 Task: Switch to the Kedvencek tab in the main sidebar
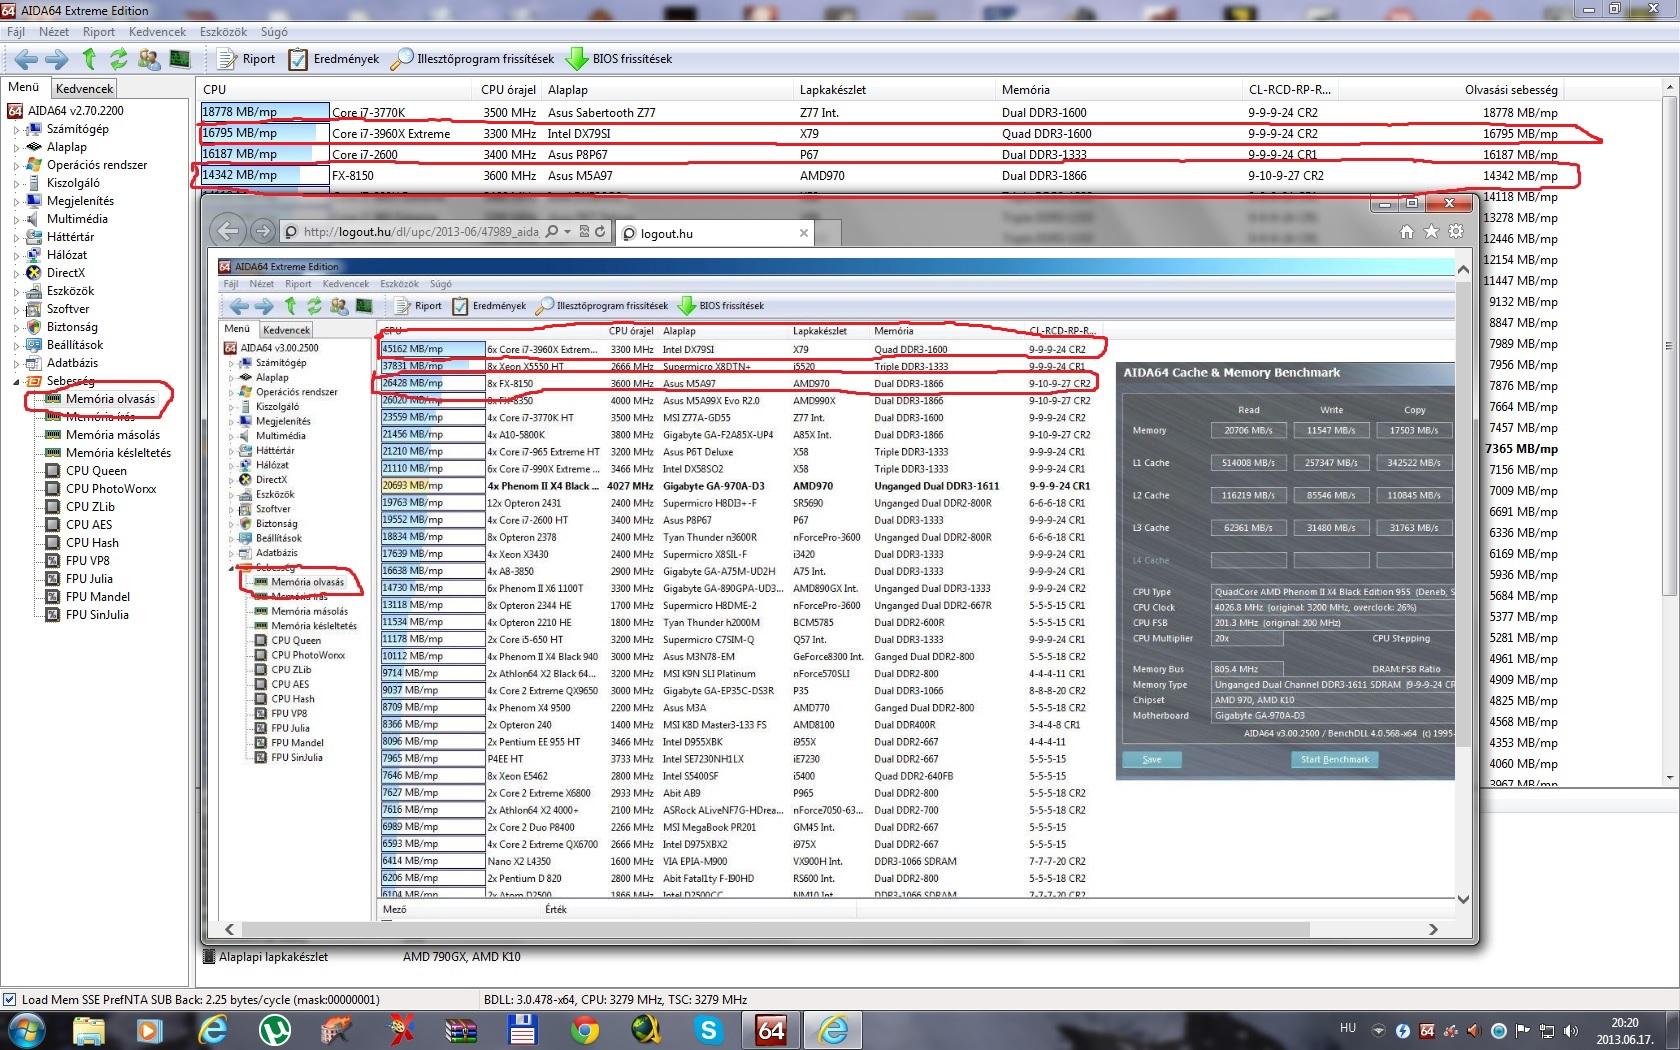click(x=85, y=89)
